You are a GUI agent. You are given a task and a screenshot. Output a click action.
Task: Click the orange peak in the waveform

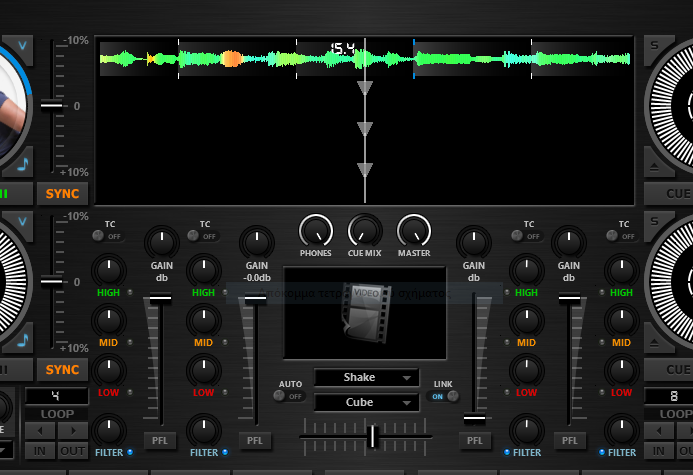pos(231,59)
